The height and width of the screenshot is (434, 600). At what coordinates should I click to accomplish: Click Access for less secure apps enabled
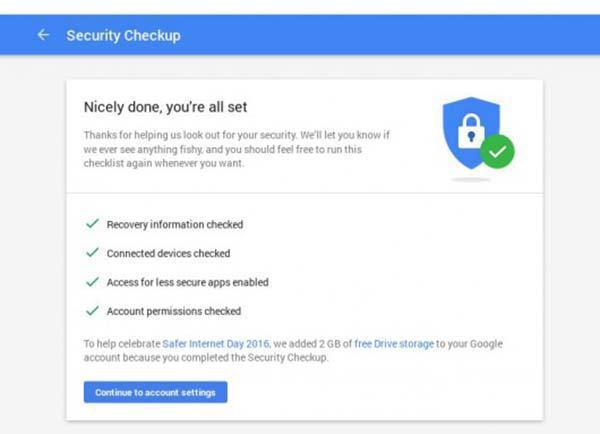[188, 282]
